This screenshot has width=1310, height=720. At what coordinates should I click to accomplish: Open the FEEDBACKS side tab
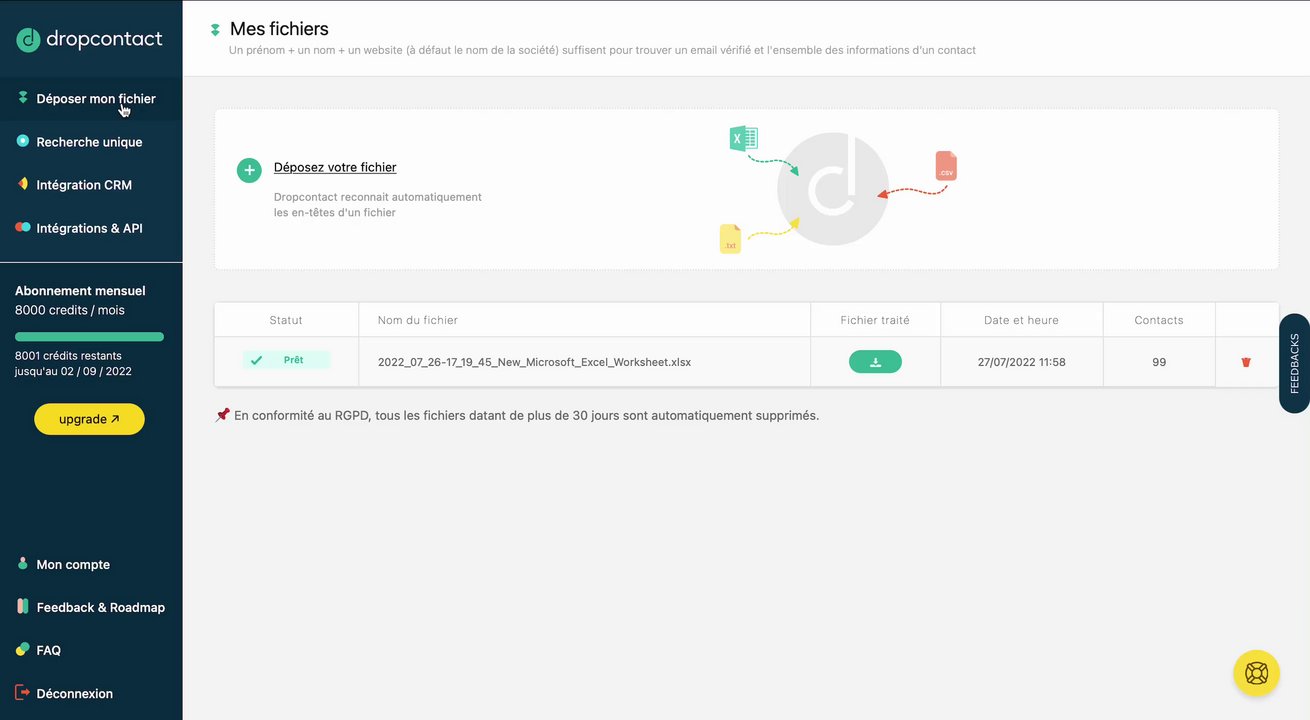1294,363
